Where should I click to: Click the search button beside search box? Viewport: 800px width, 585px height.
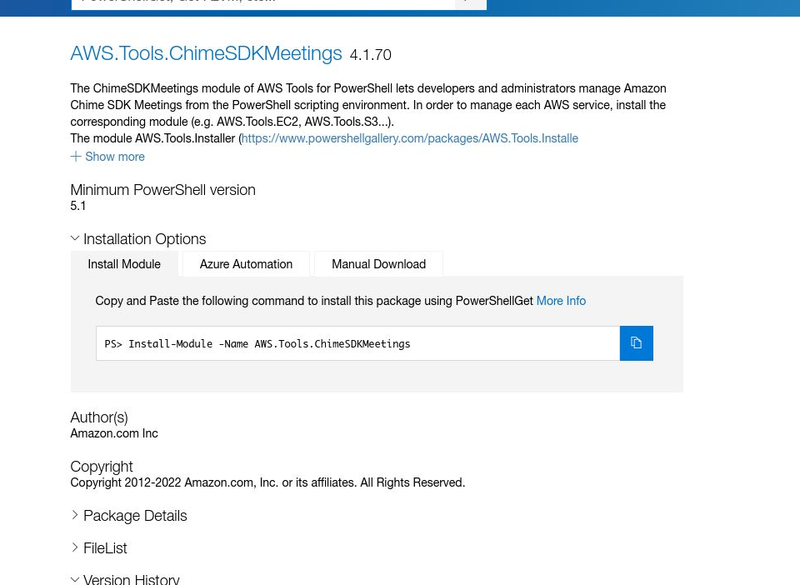[x=470, y=4]
